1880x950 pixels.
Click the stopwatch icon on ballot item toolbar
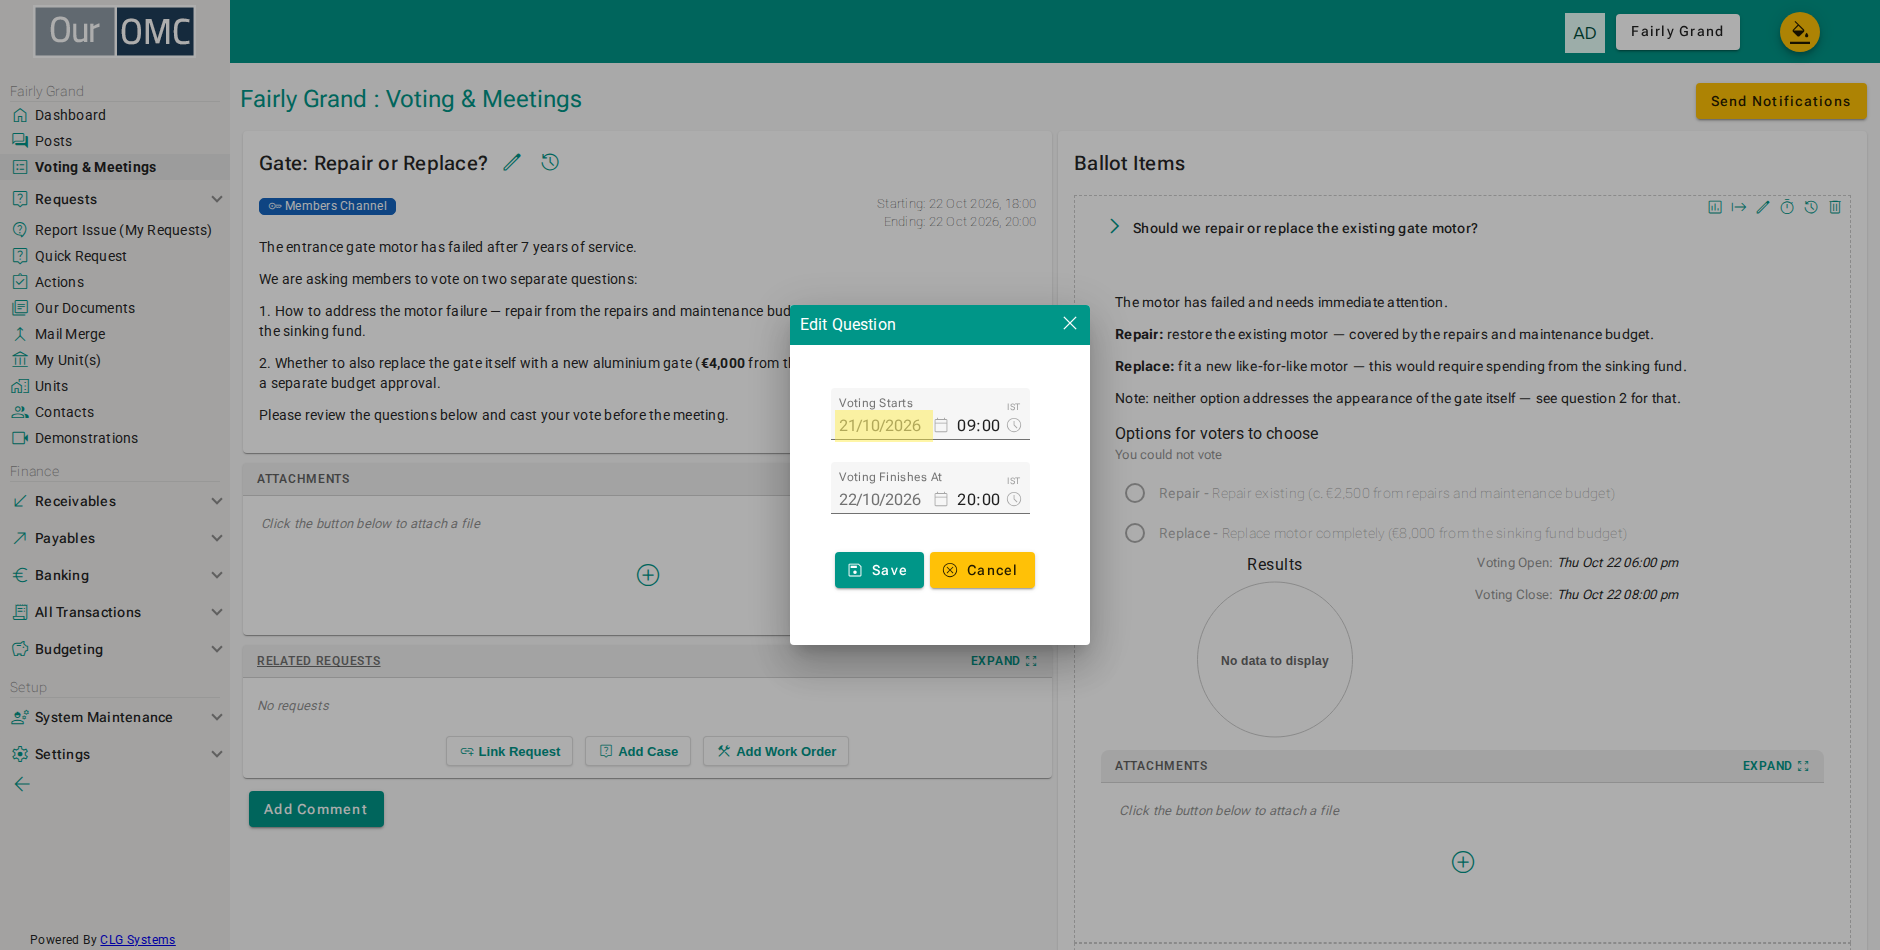[1787, 207]
